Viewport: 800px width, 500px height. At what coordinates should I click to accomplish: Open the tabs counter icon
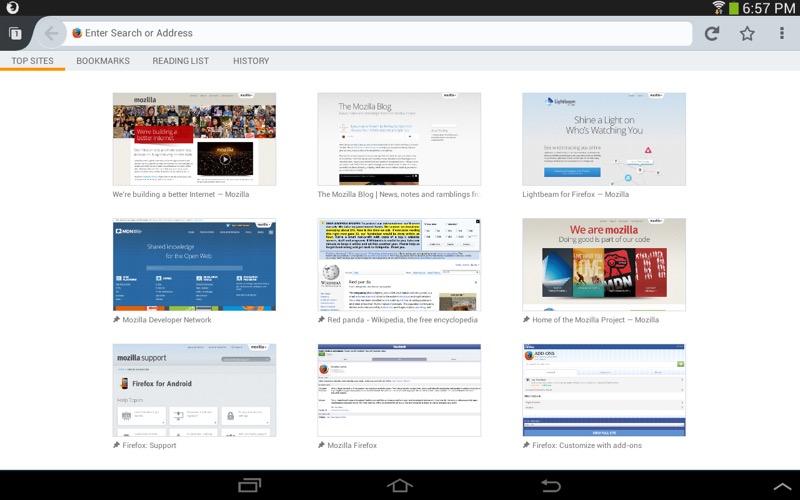pyautogui.click(x=15, y=33)
